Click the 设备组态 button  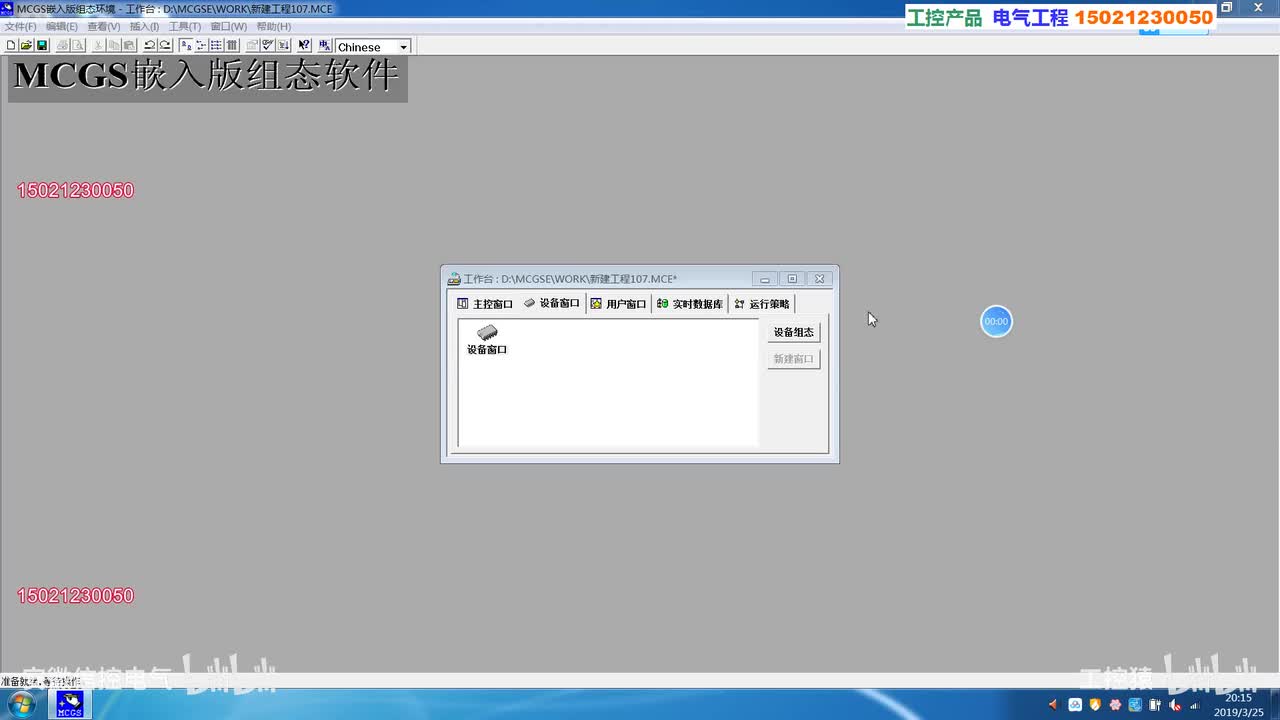coord(794,332)
